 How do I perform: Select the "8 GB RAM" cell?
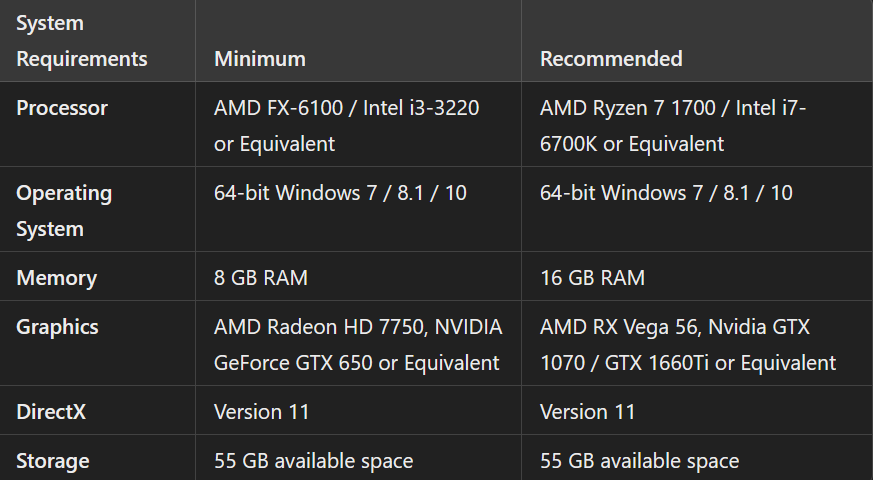261,278
